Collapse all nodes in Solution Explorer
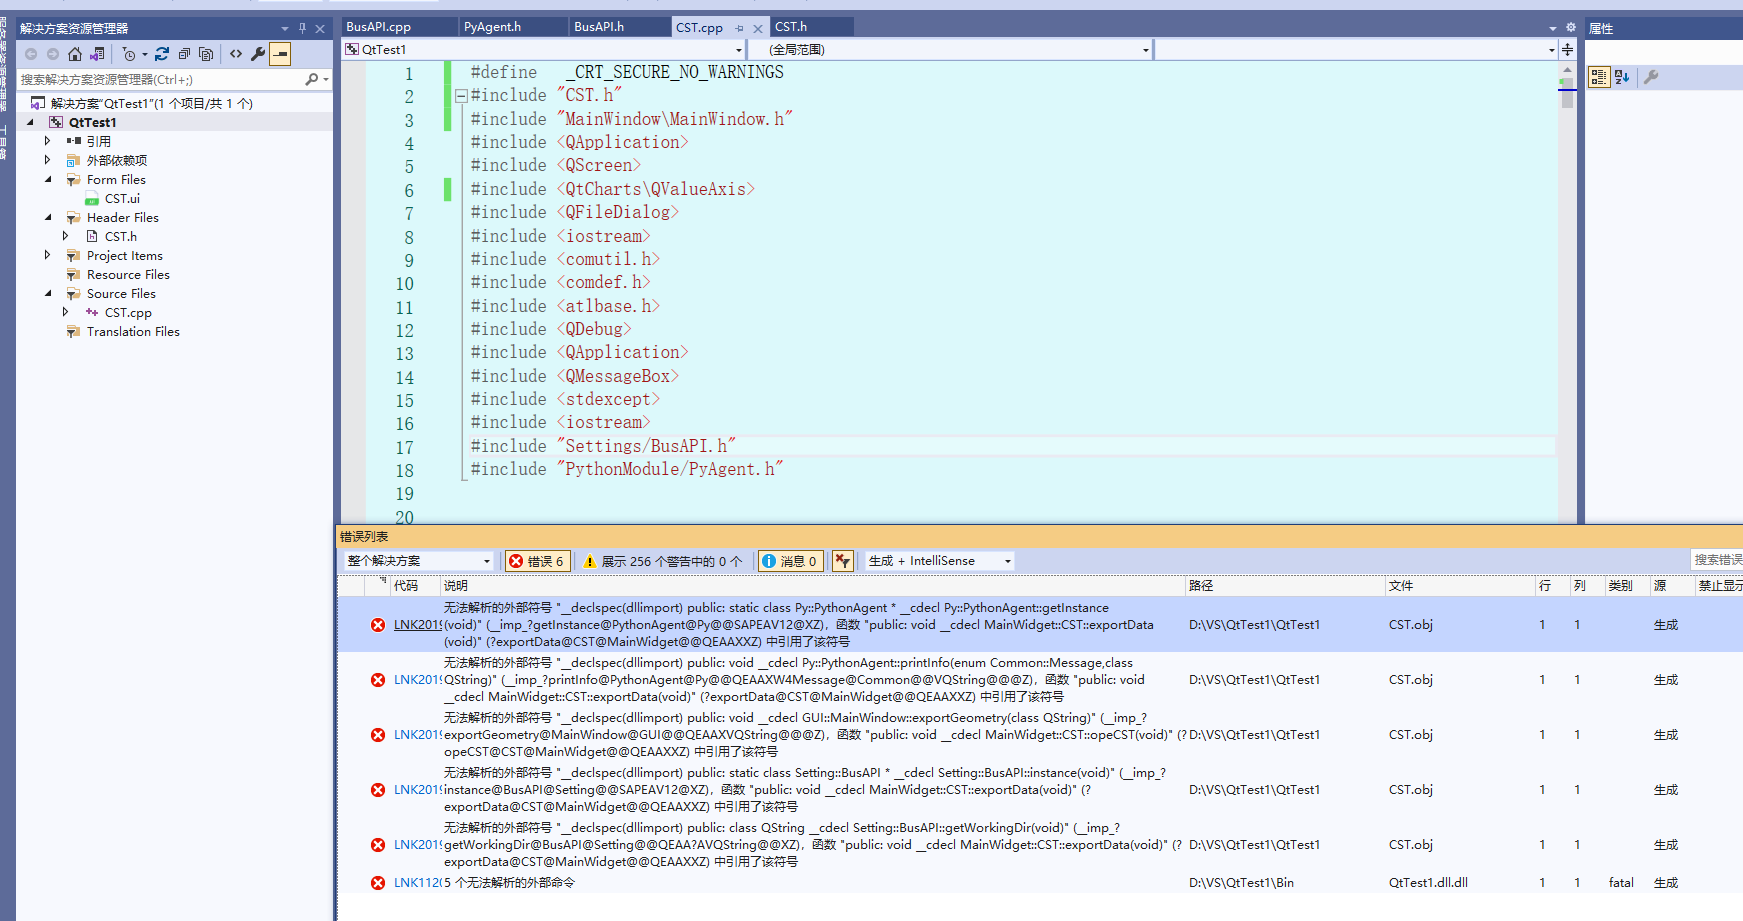 [184, 54]
